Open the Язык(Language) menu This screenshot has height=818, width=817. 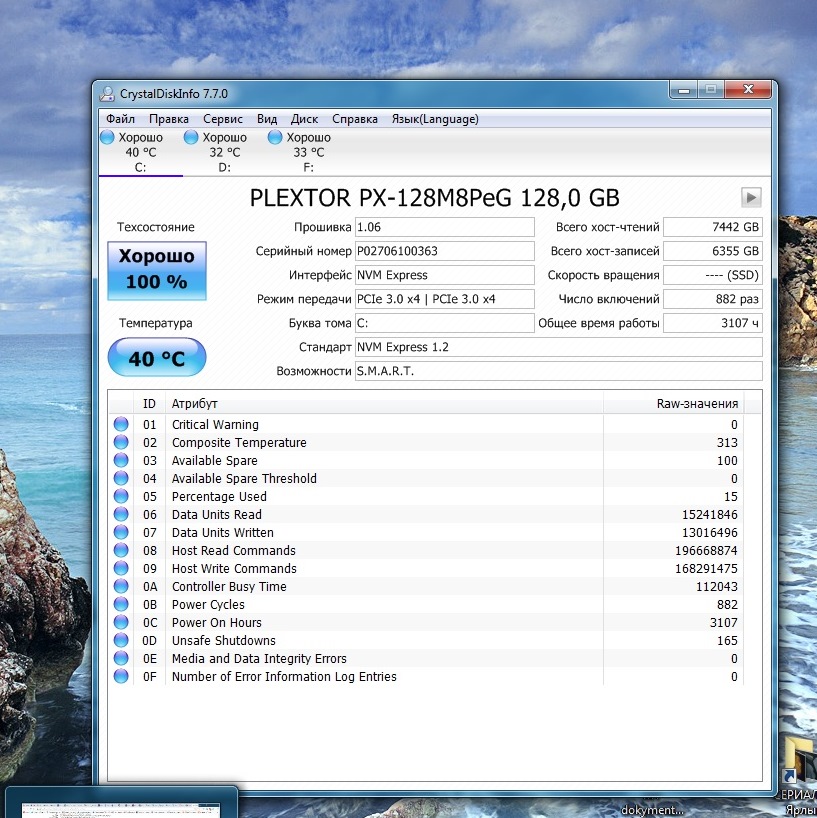pyautogui.click(x=435, y=119)
